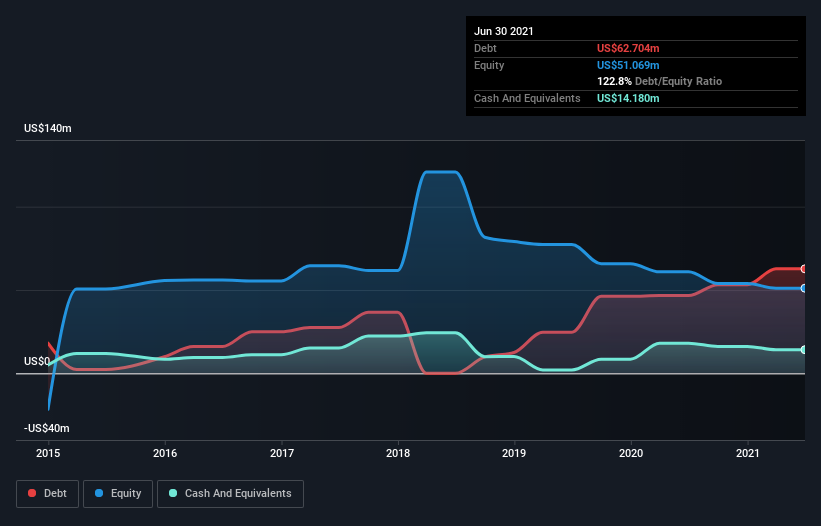
Task: Click the Debt label in tooltip
Action: click(x=485, y=48)
